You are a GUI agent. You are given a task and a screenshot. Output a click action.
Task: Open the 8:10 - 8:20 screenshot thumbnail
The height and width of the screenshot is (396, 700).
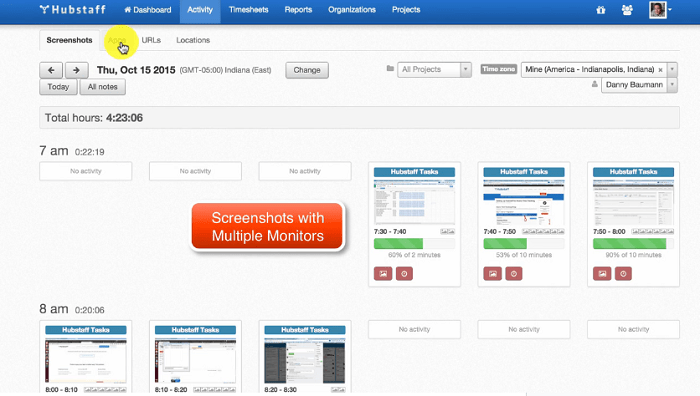pyautogui.click(x=195, y=361)
